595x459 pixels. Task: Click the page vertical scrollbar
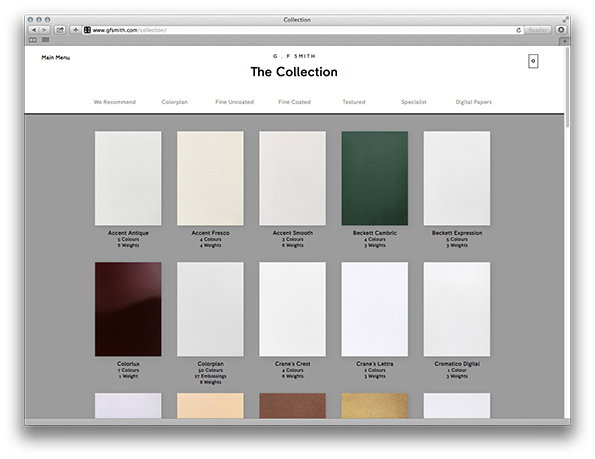point(567,87)
